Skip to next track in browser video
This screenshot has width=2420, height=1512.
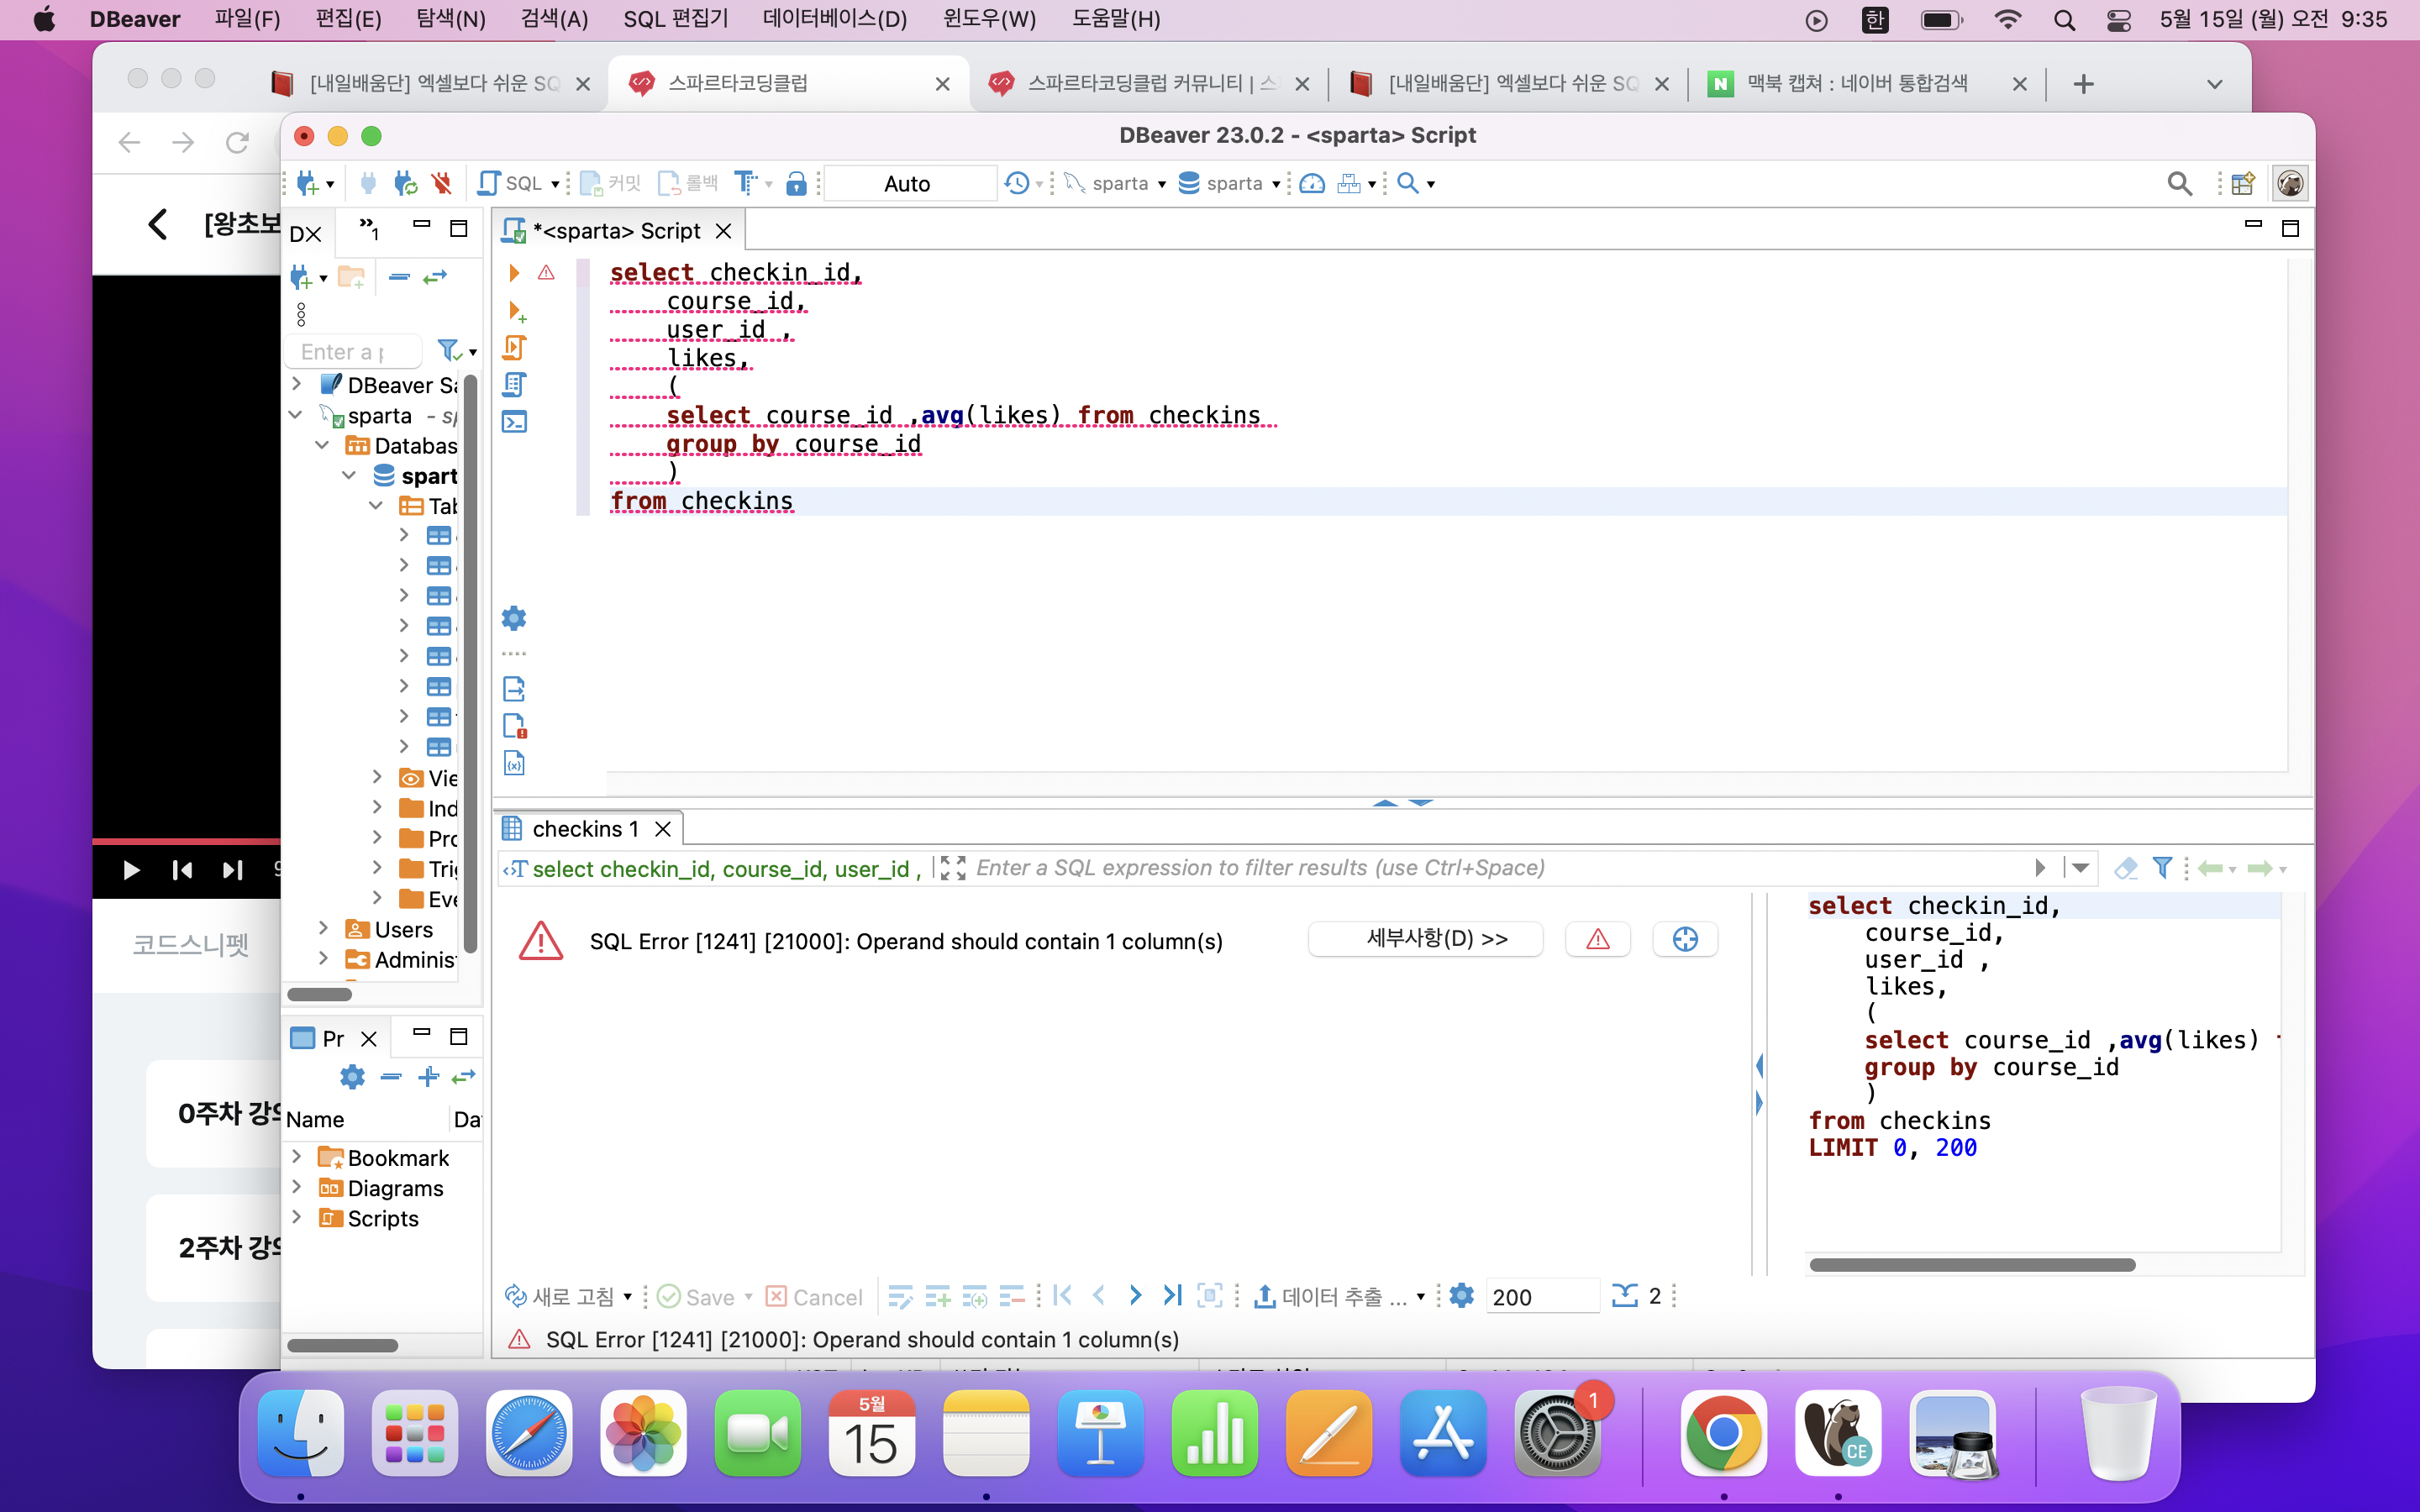pyautogui.click(x=233, y=870)
